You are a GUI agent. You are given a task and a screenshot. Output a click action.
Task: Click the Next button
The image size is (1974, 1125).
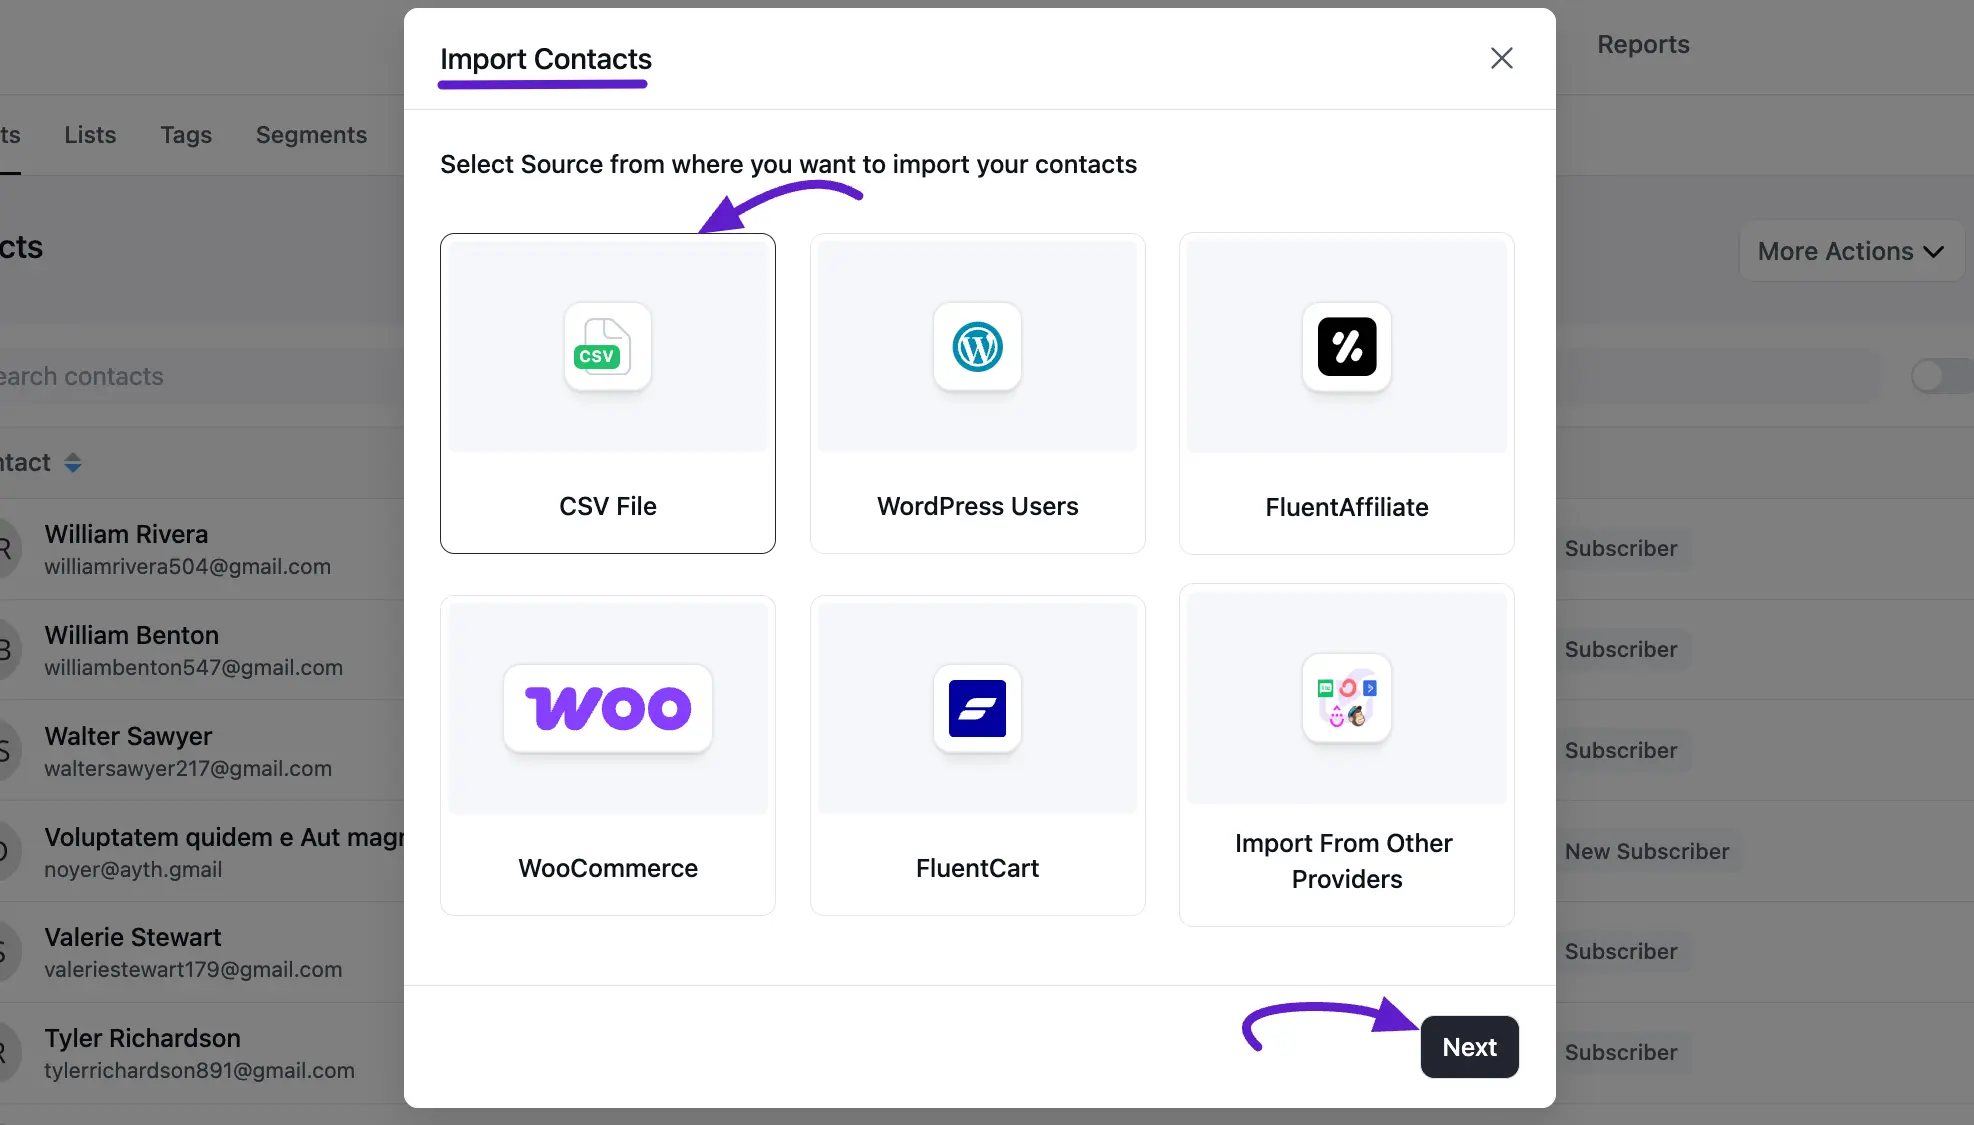coord(1469,1047)
